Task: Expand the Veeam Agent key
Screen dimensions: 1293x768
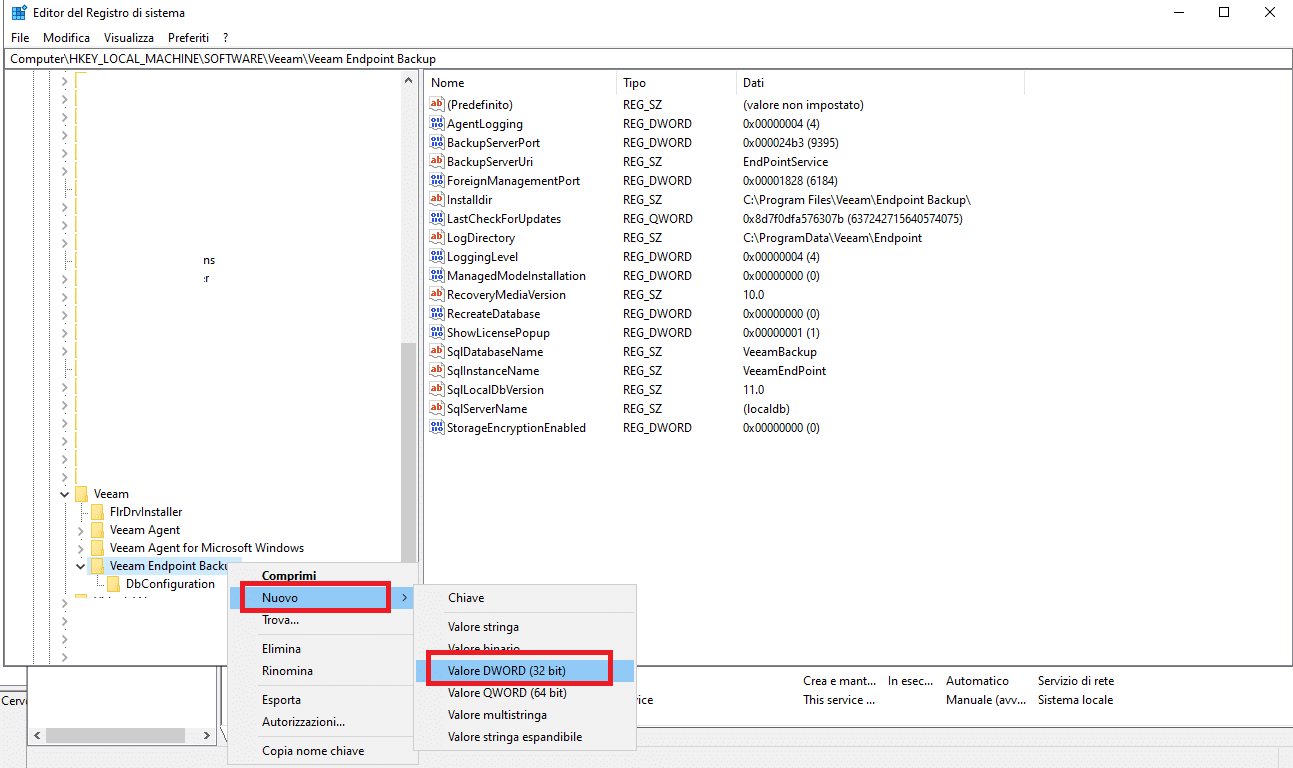Action: tap(81, 530)
